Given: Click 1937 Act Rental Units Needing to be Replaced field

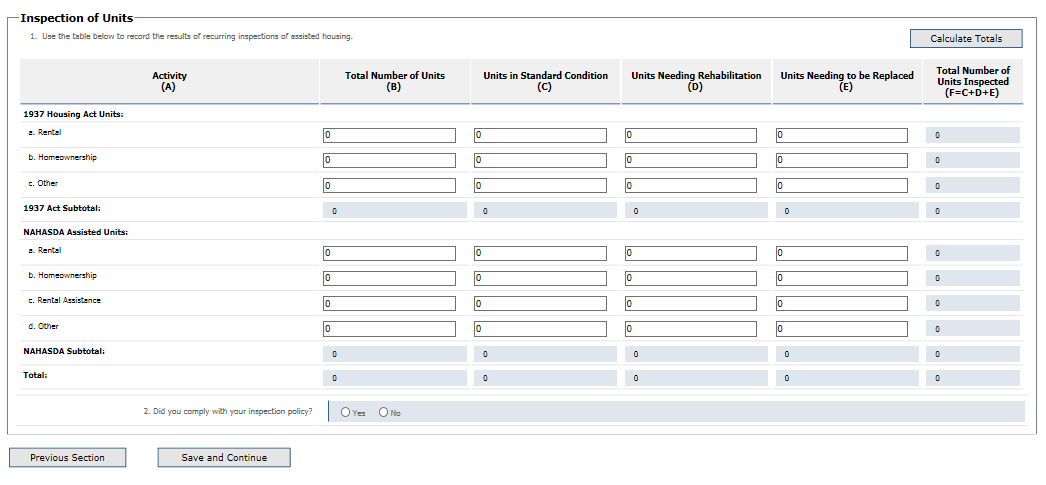Looking at the screenshot, I should (x=842, y=135).
